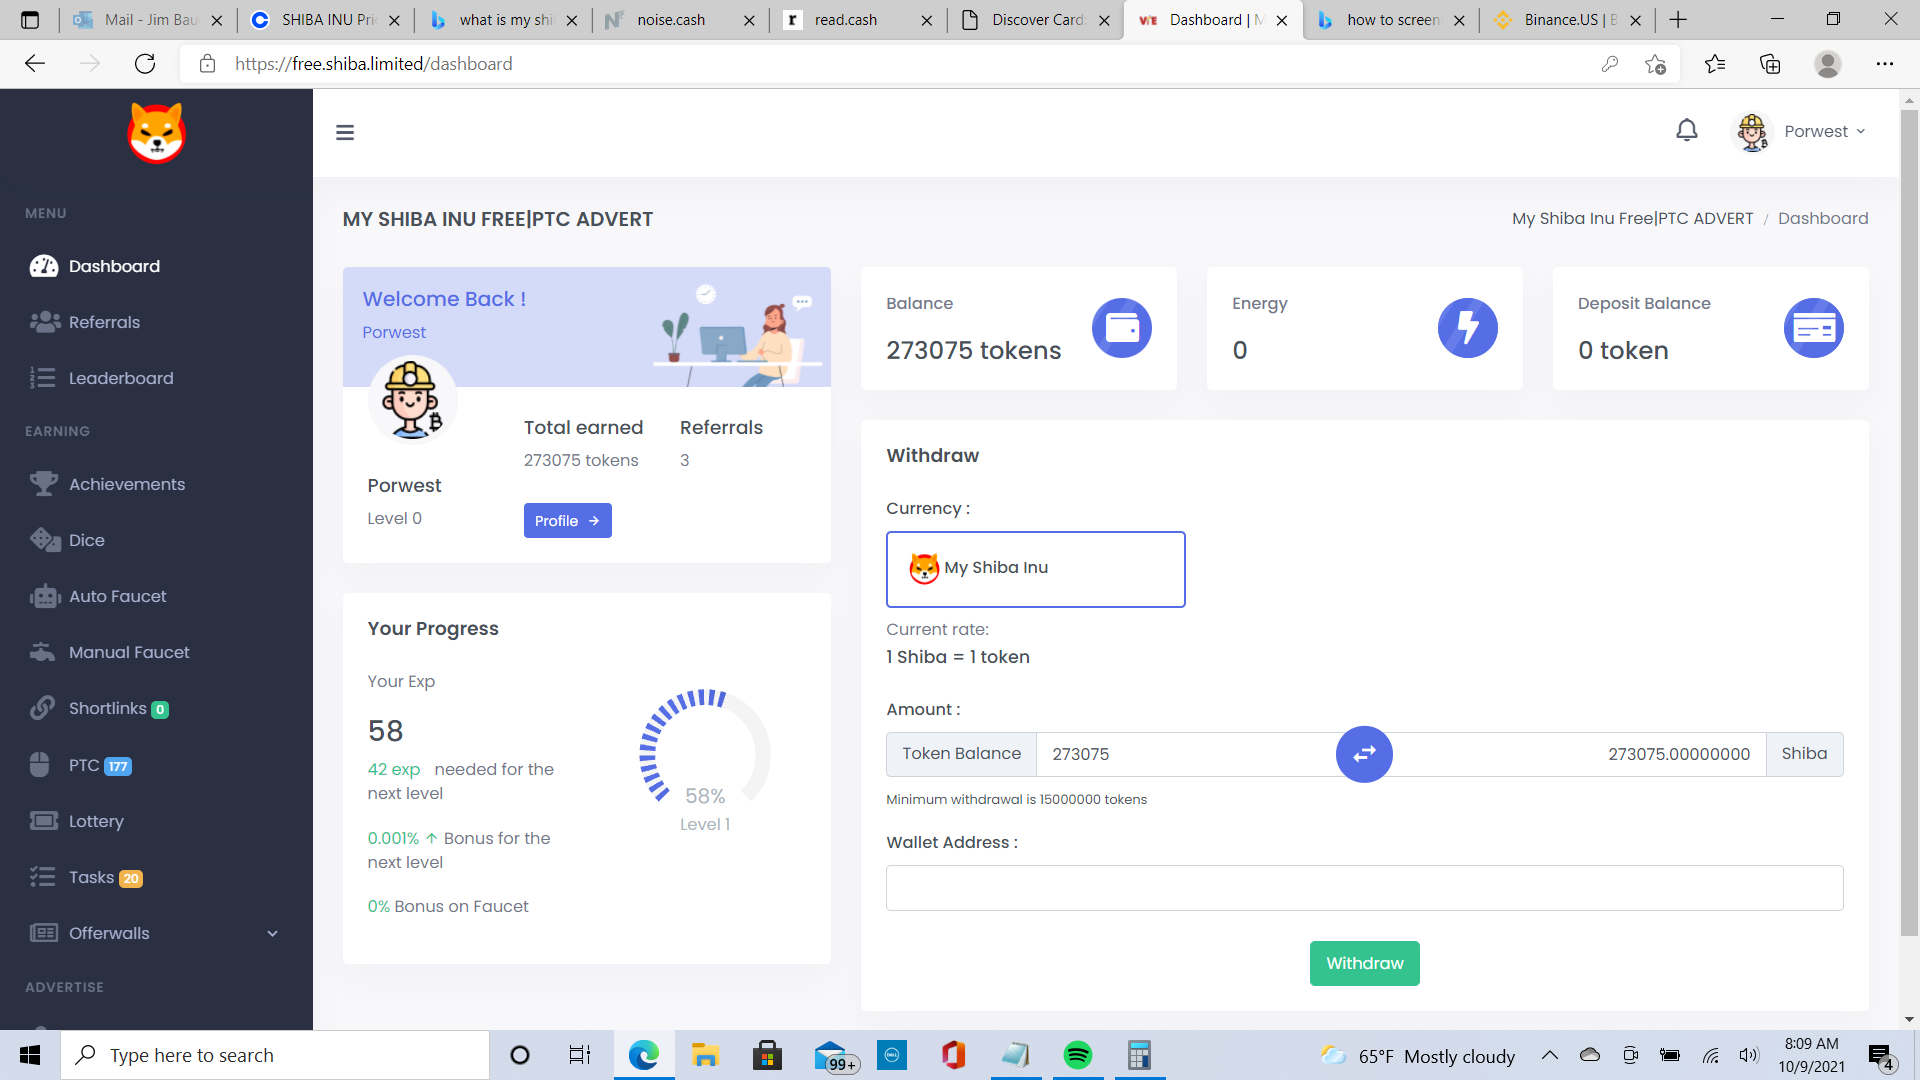The height and width of the screenshot is (1080, 1920).
Task: Open browser Favorites list
Action: click(1715, 64)
